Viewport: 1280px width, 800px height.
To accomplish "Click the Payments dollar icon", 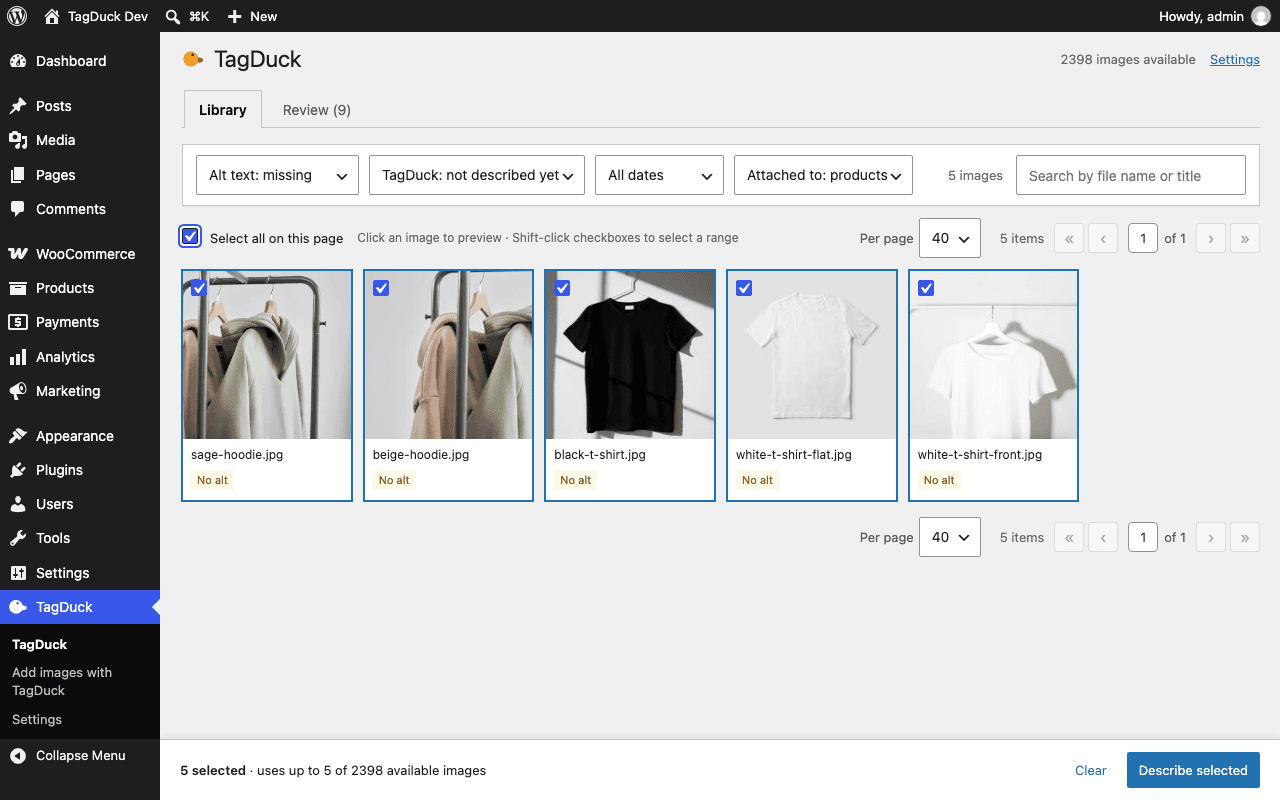I will click(18, 322).
